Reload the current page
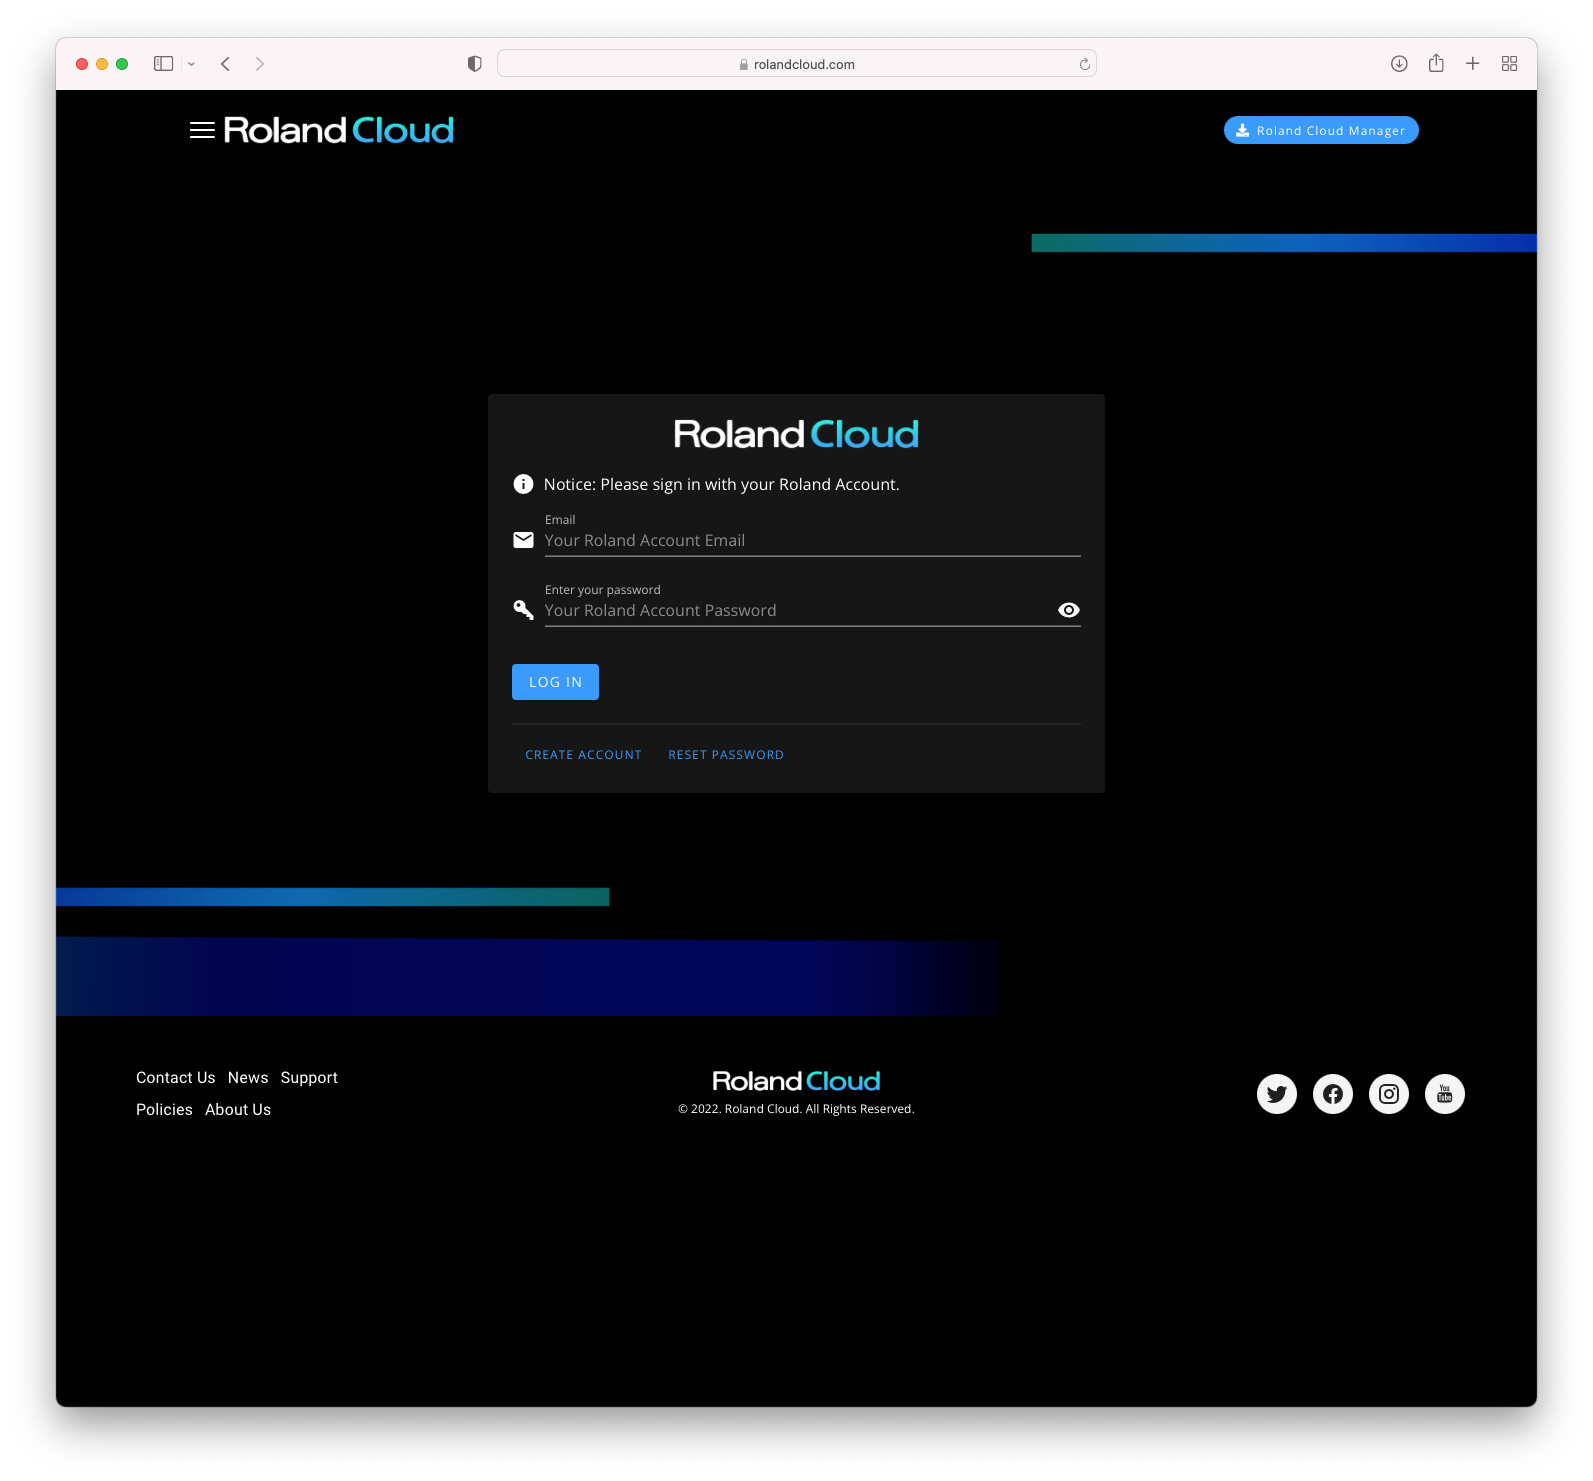This screenshot has height=1481, width=1593. click(1084, 64)
